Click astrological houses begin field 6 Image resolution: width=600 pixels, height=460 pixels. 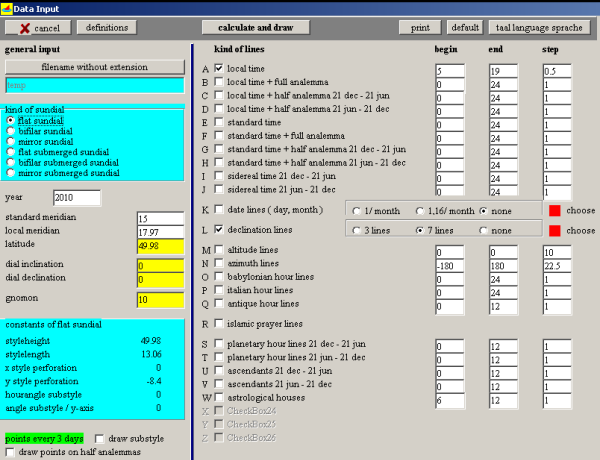pos(450,400)
